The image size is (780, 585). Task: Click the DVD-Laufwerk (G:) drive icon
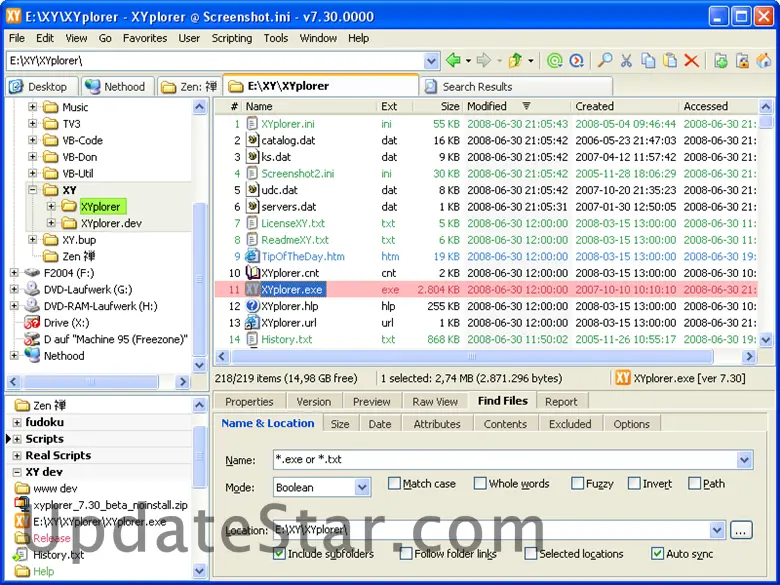32,289
